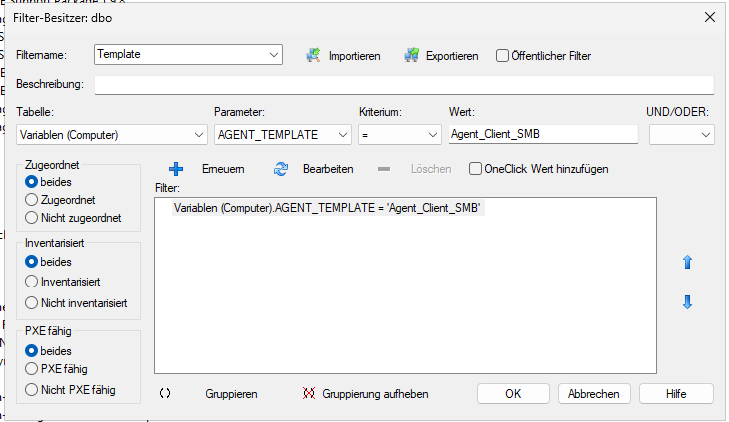This screenshot has height=422, width=729.
Task: Click the Gruppieren parentheses icon
Action: pos(165,394)
